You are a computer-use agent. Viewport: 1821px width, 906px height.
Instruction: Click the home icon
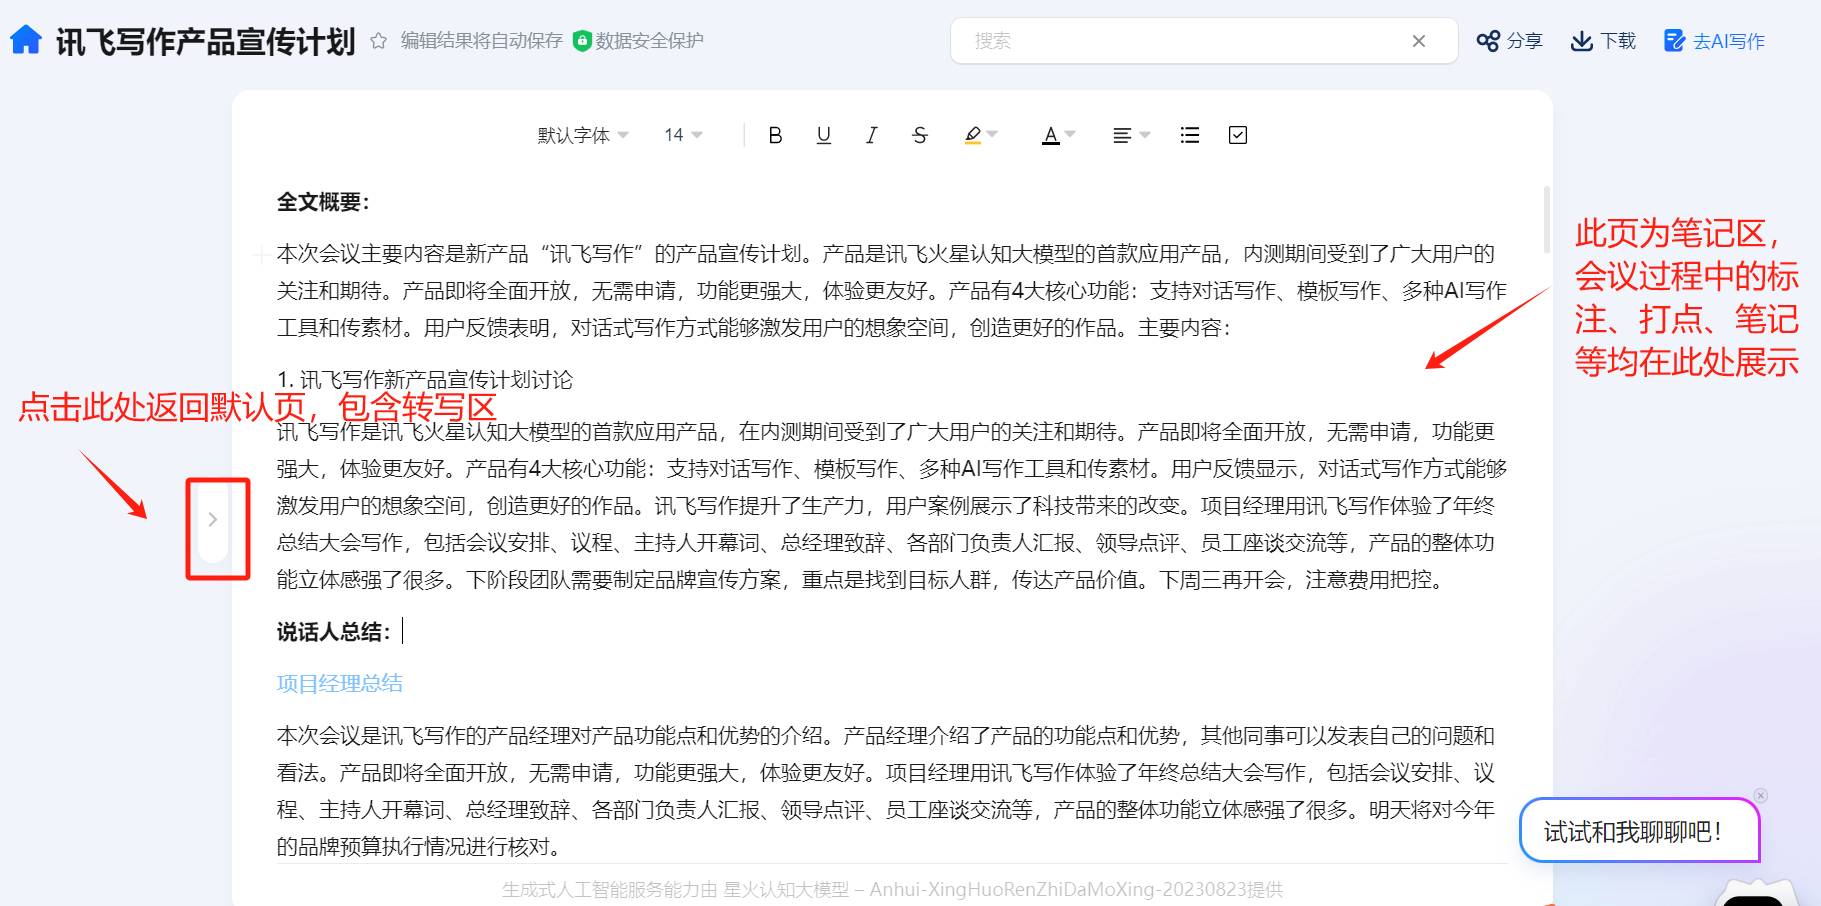(x=26, y=40)
